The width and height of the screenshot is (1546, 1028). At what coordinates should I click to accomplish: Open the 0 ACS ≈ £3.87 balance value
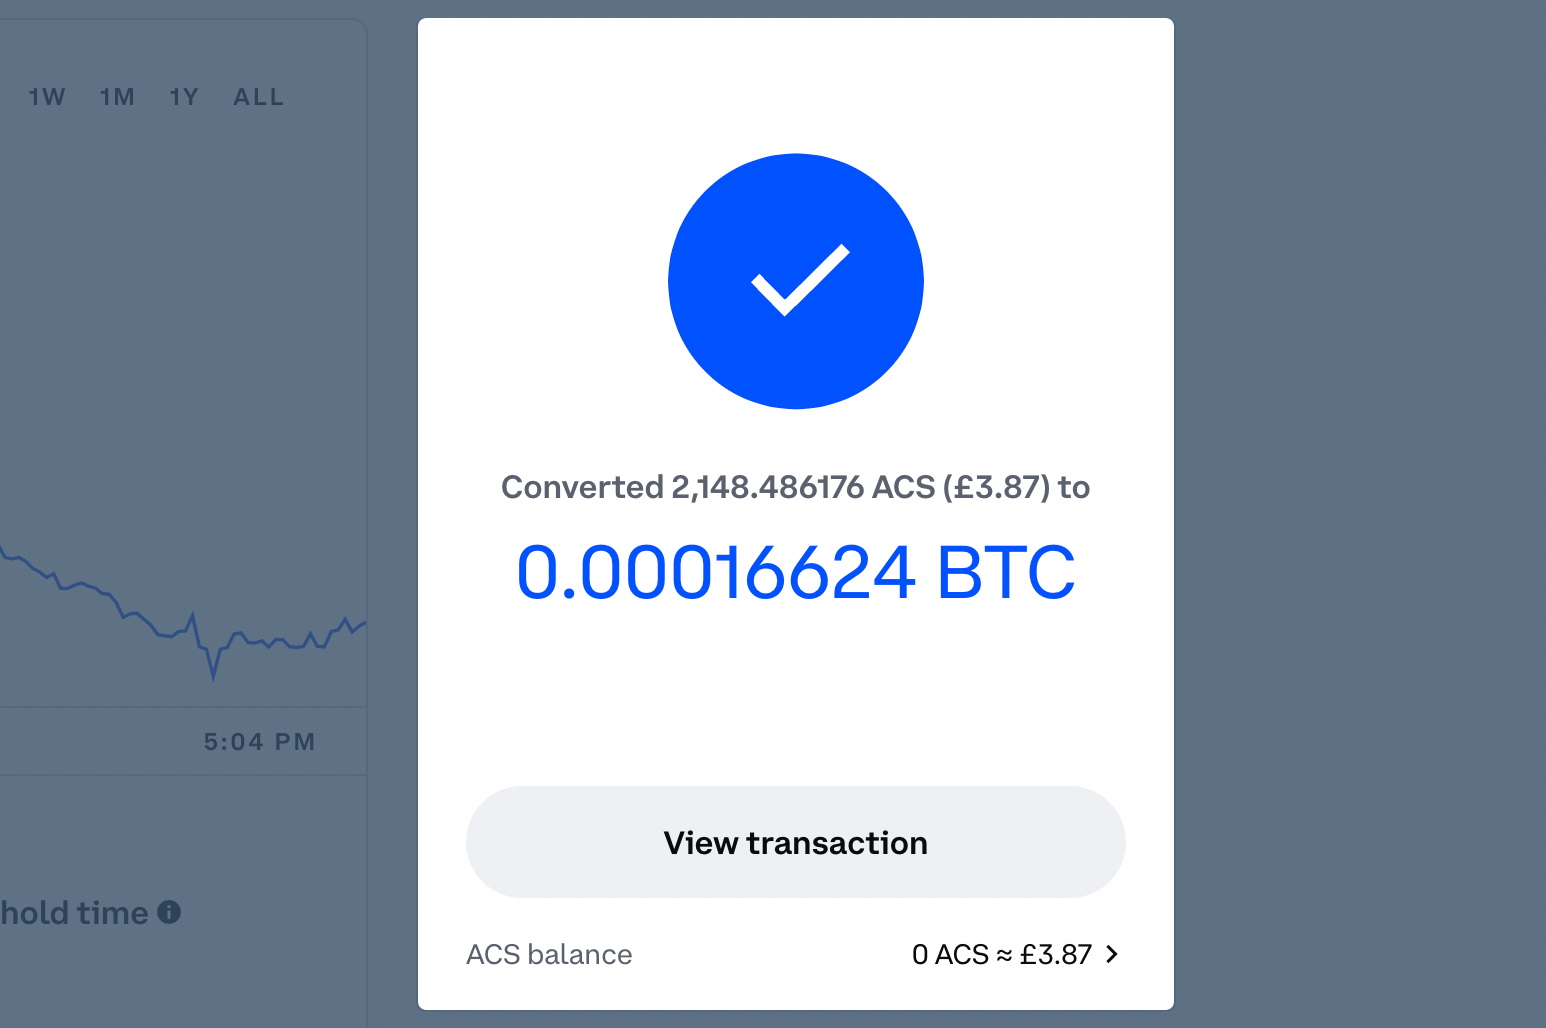(1001, 954)
